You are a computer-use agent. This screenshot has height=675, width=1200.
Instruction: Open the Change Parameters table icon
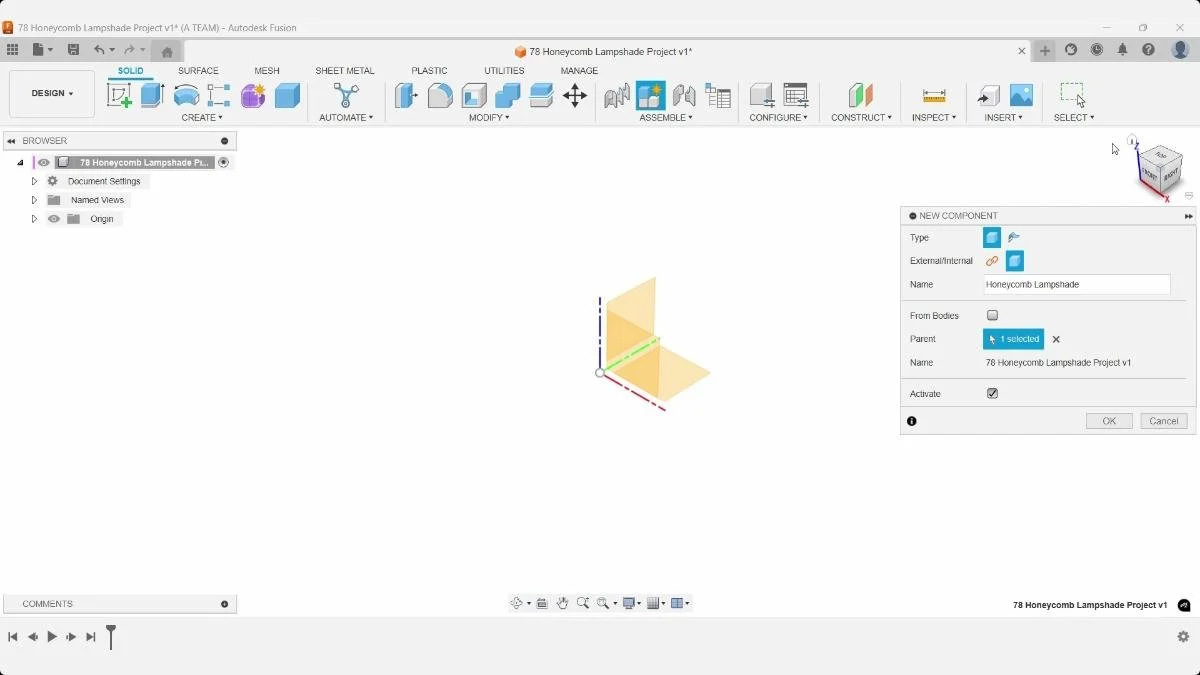796,95
